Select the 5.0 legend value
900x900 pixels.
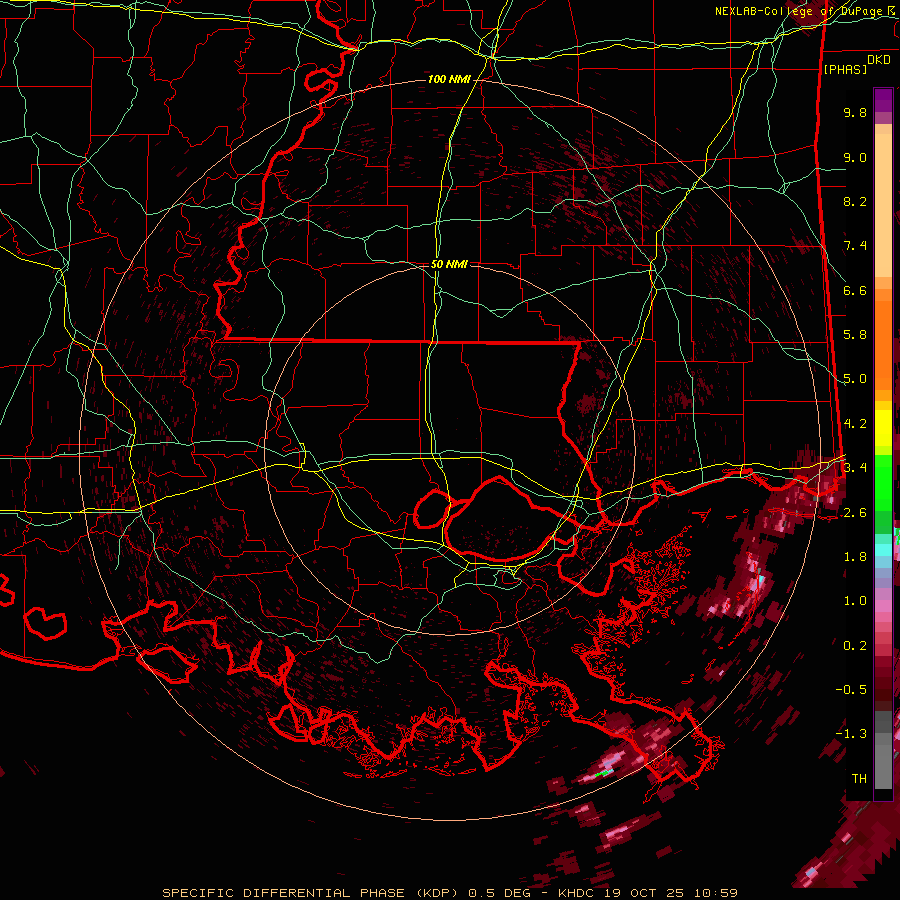[x=855, y=379]
